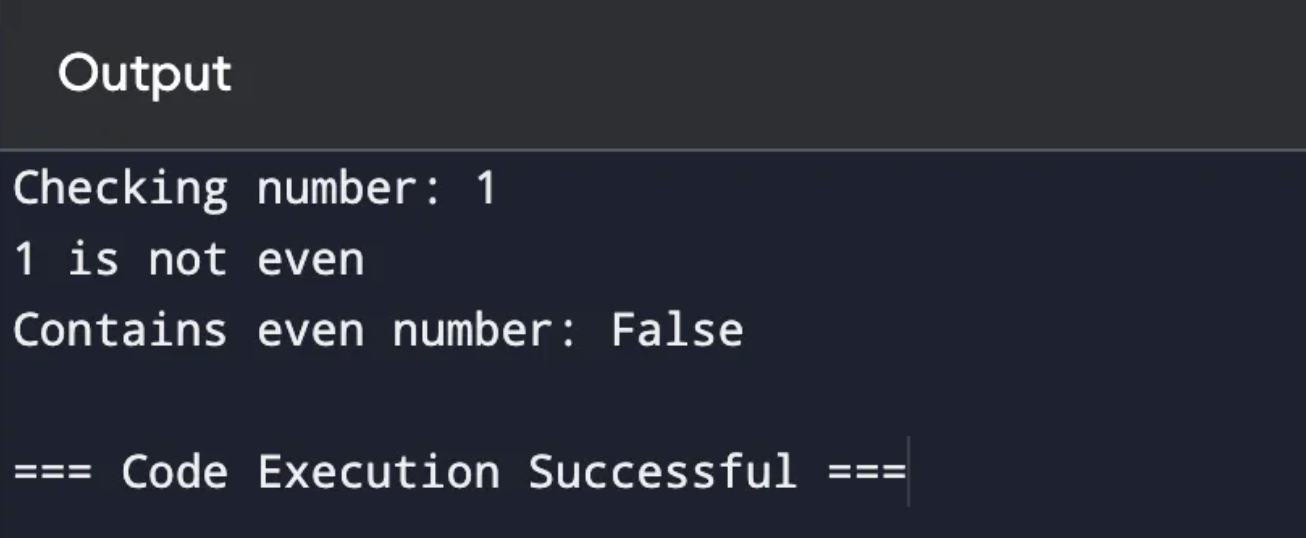Click the word "not" in the output

pyautogui.click(x=187, y=260)
